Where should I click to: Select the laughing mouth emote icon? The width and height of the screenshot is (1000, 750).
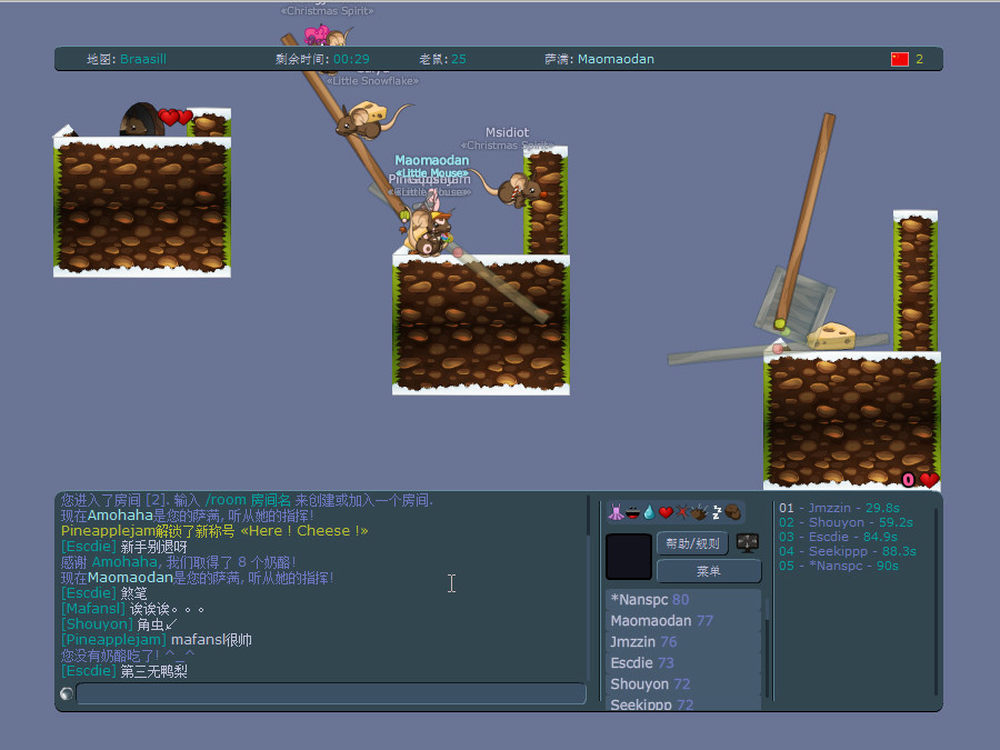coord(633,512)
